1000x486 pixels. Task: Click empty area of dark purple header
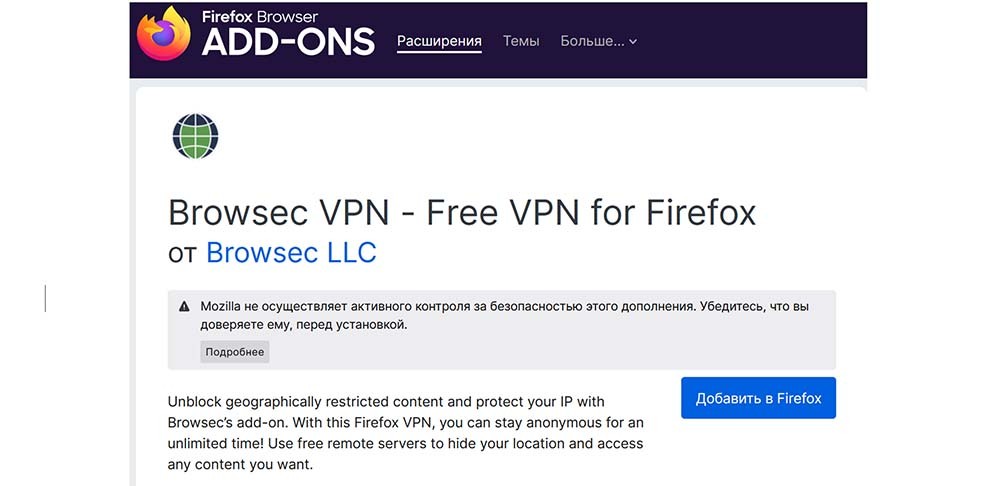tap(753, 41)
